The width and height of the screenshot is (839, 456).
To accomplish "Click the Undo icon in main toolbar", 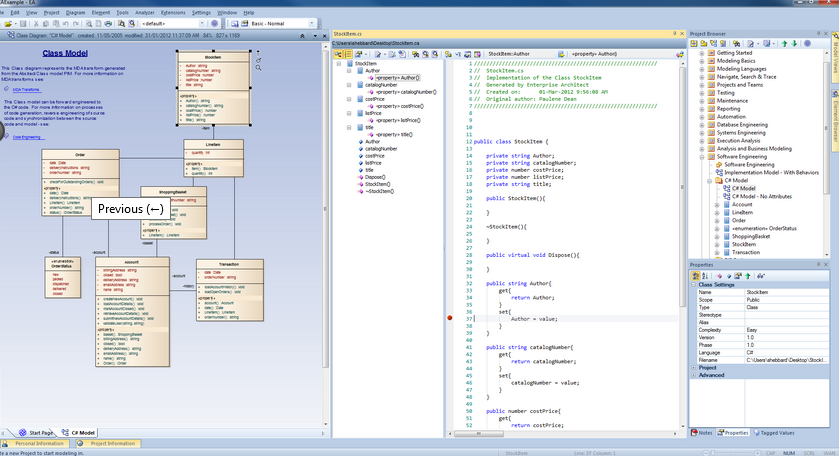I will pyautogui.click(x=65, y=24).
